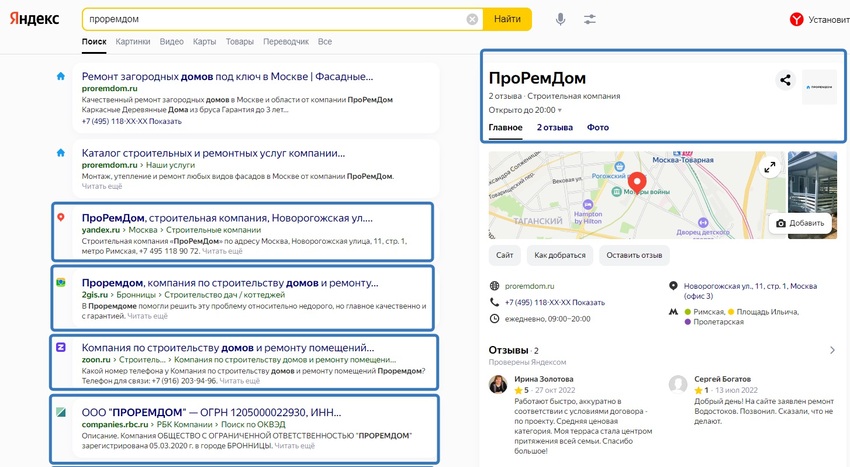Click the clock icon near working hours
The width and height of the screenshot is (850, 467).
point(494,319)
